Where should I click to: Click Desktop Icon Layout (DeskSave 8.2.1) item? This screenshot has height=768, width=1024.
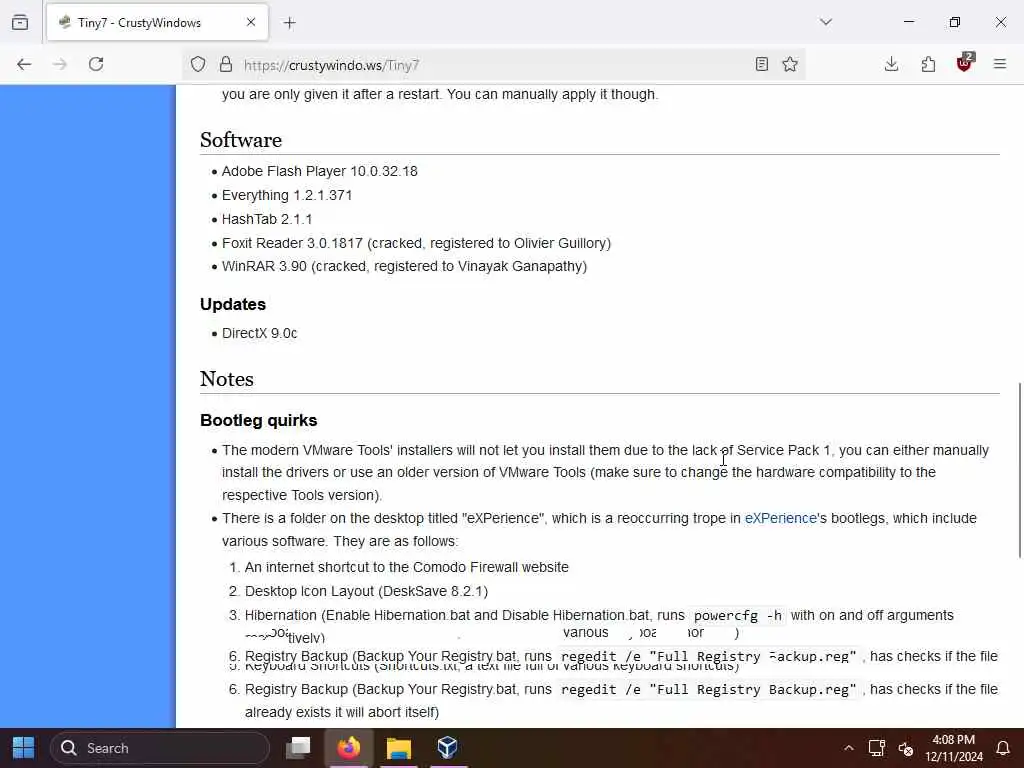[366, 592]
